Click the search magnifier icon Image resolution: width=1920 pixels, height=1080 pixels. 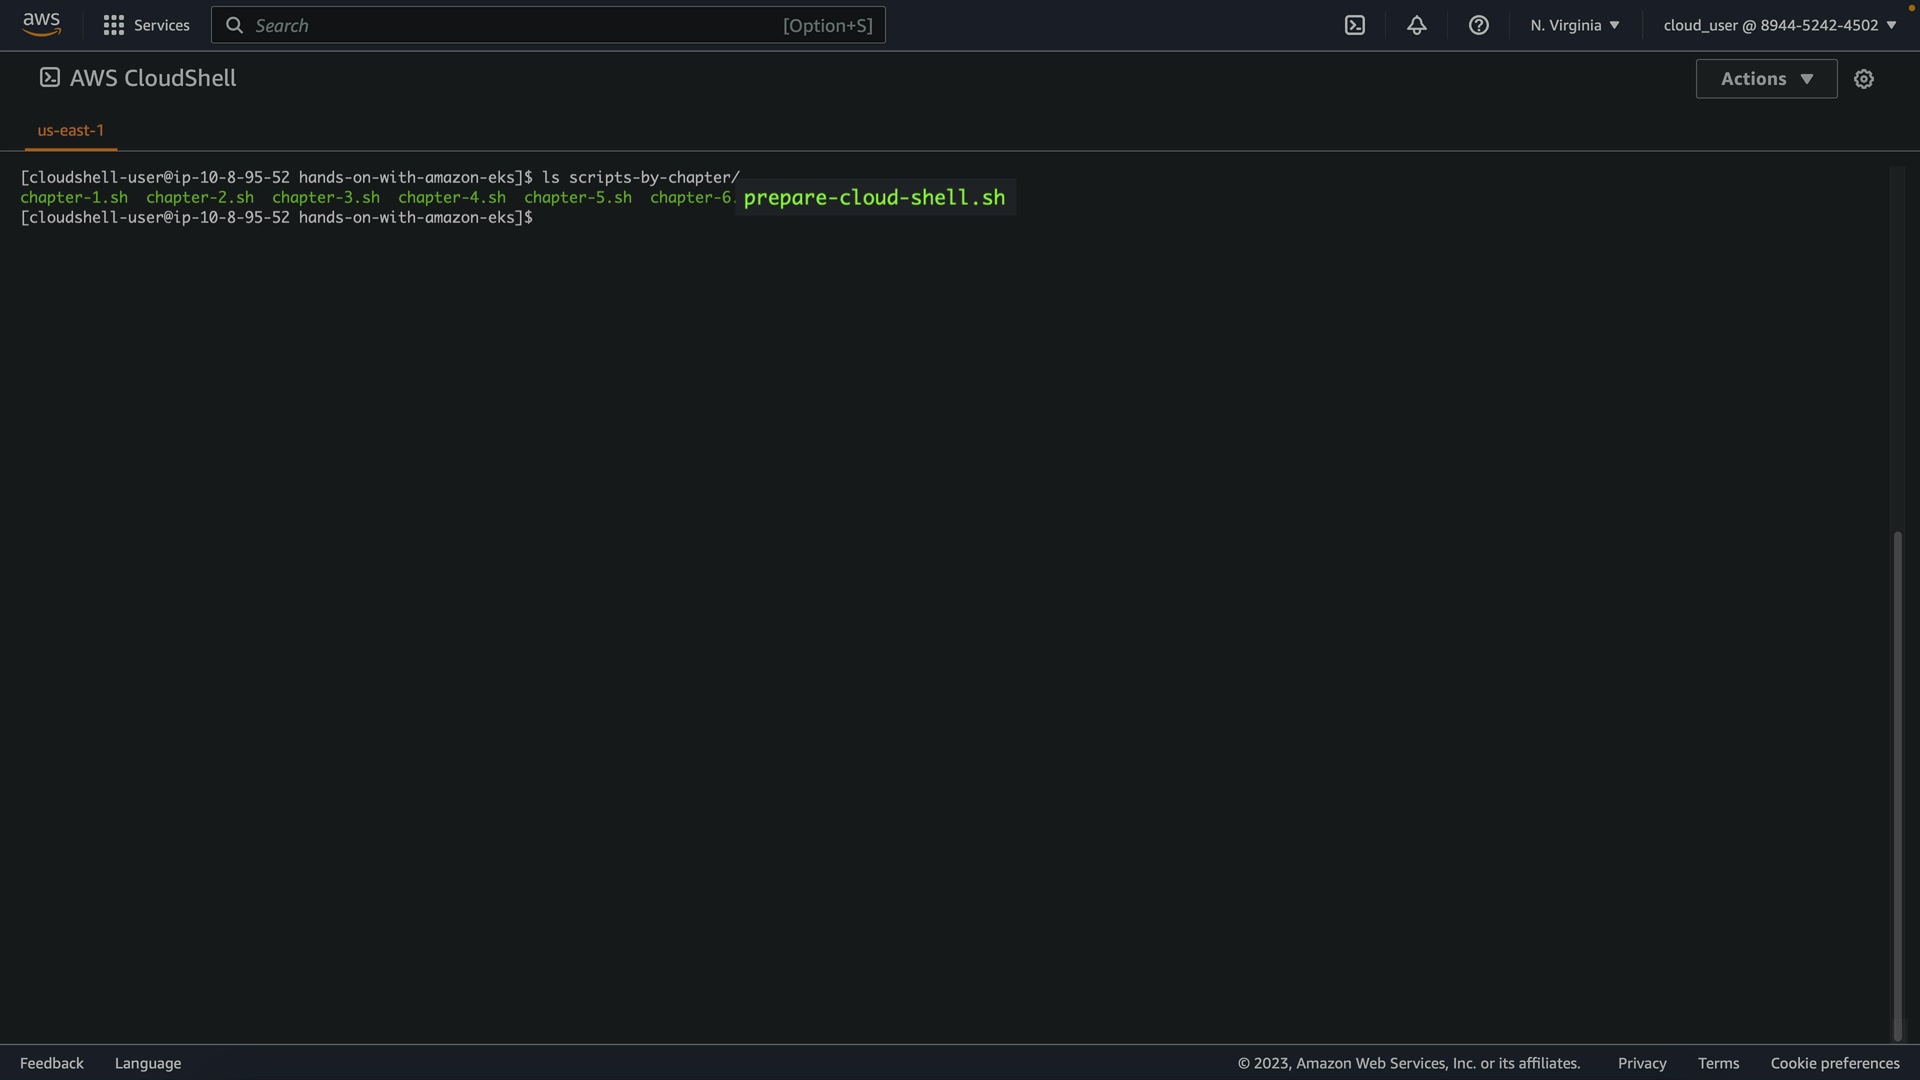coord(234,25)
